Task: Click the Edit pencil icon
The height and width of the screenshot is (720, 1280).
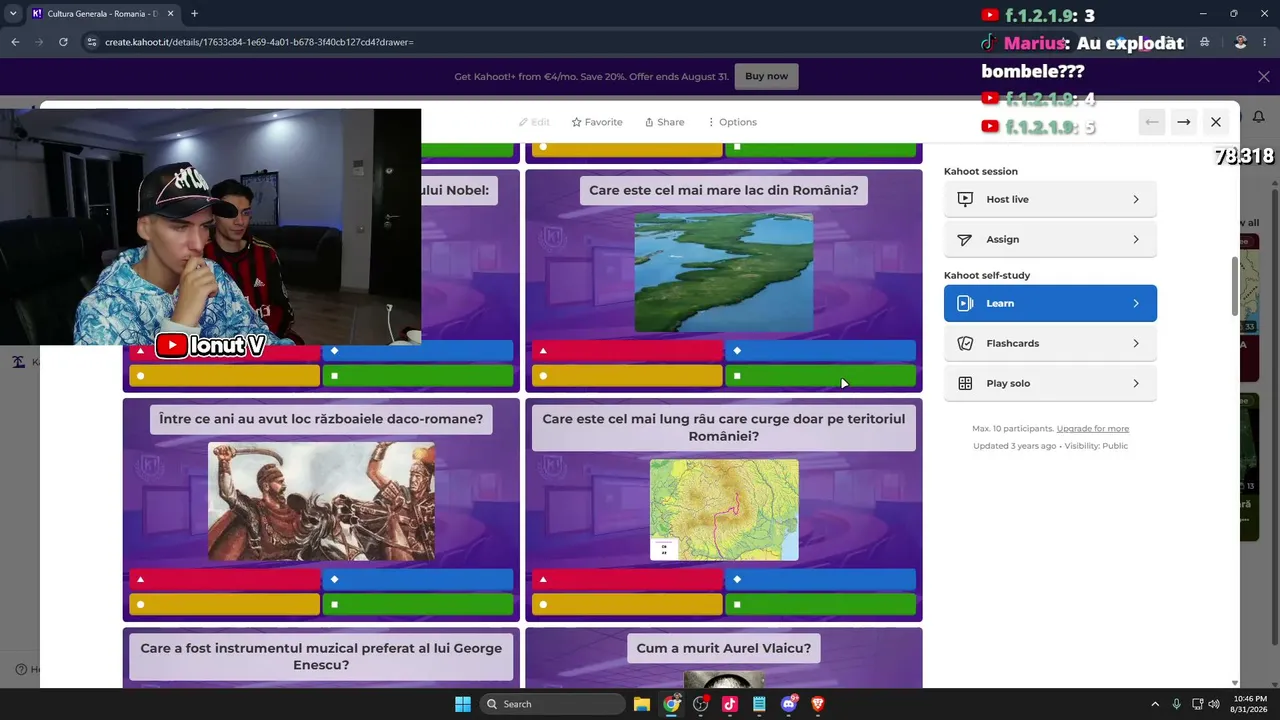Action: point(523,122)
